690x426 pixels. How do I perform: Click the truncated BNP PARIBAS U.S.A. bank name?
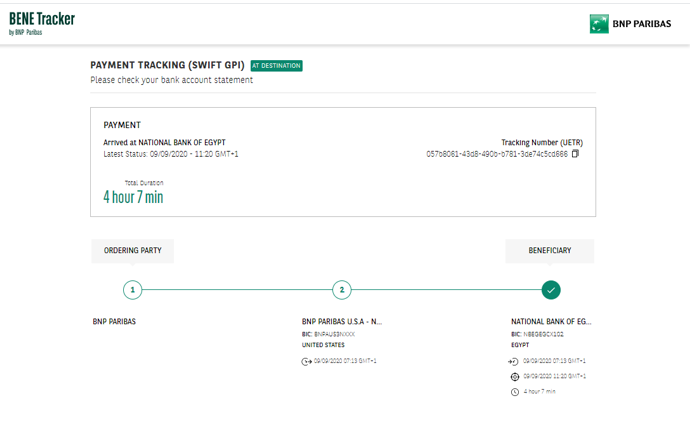[342, 322]
